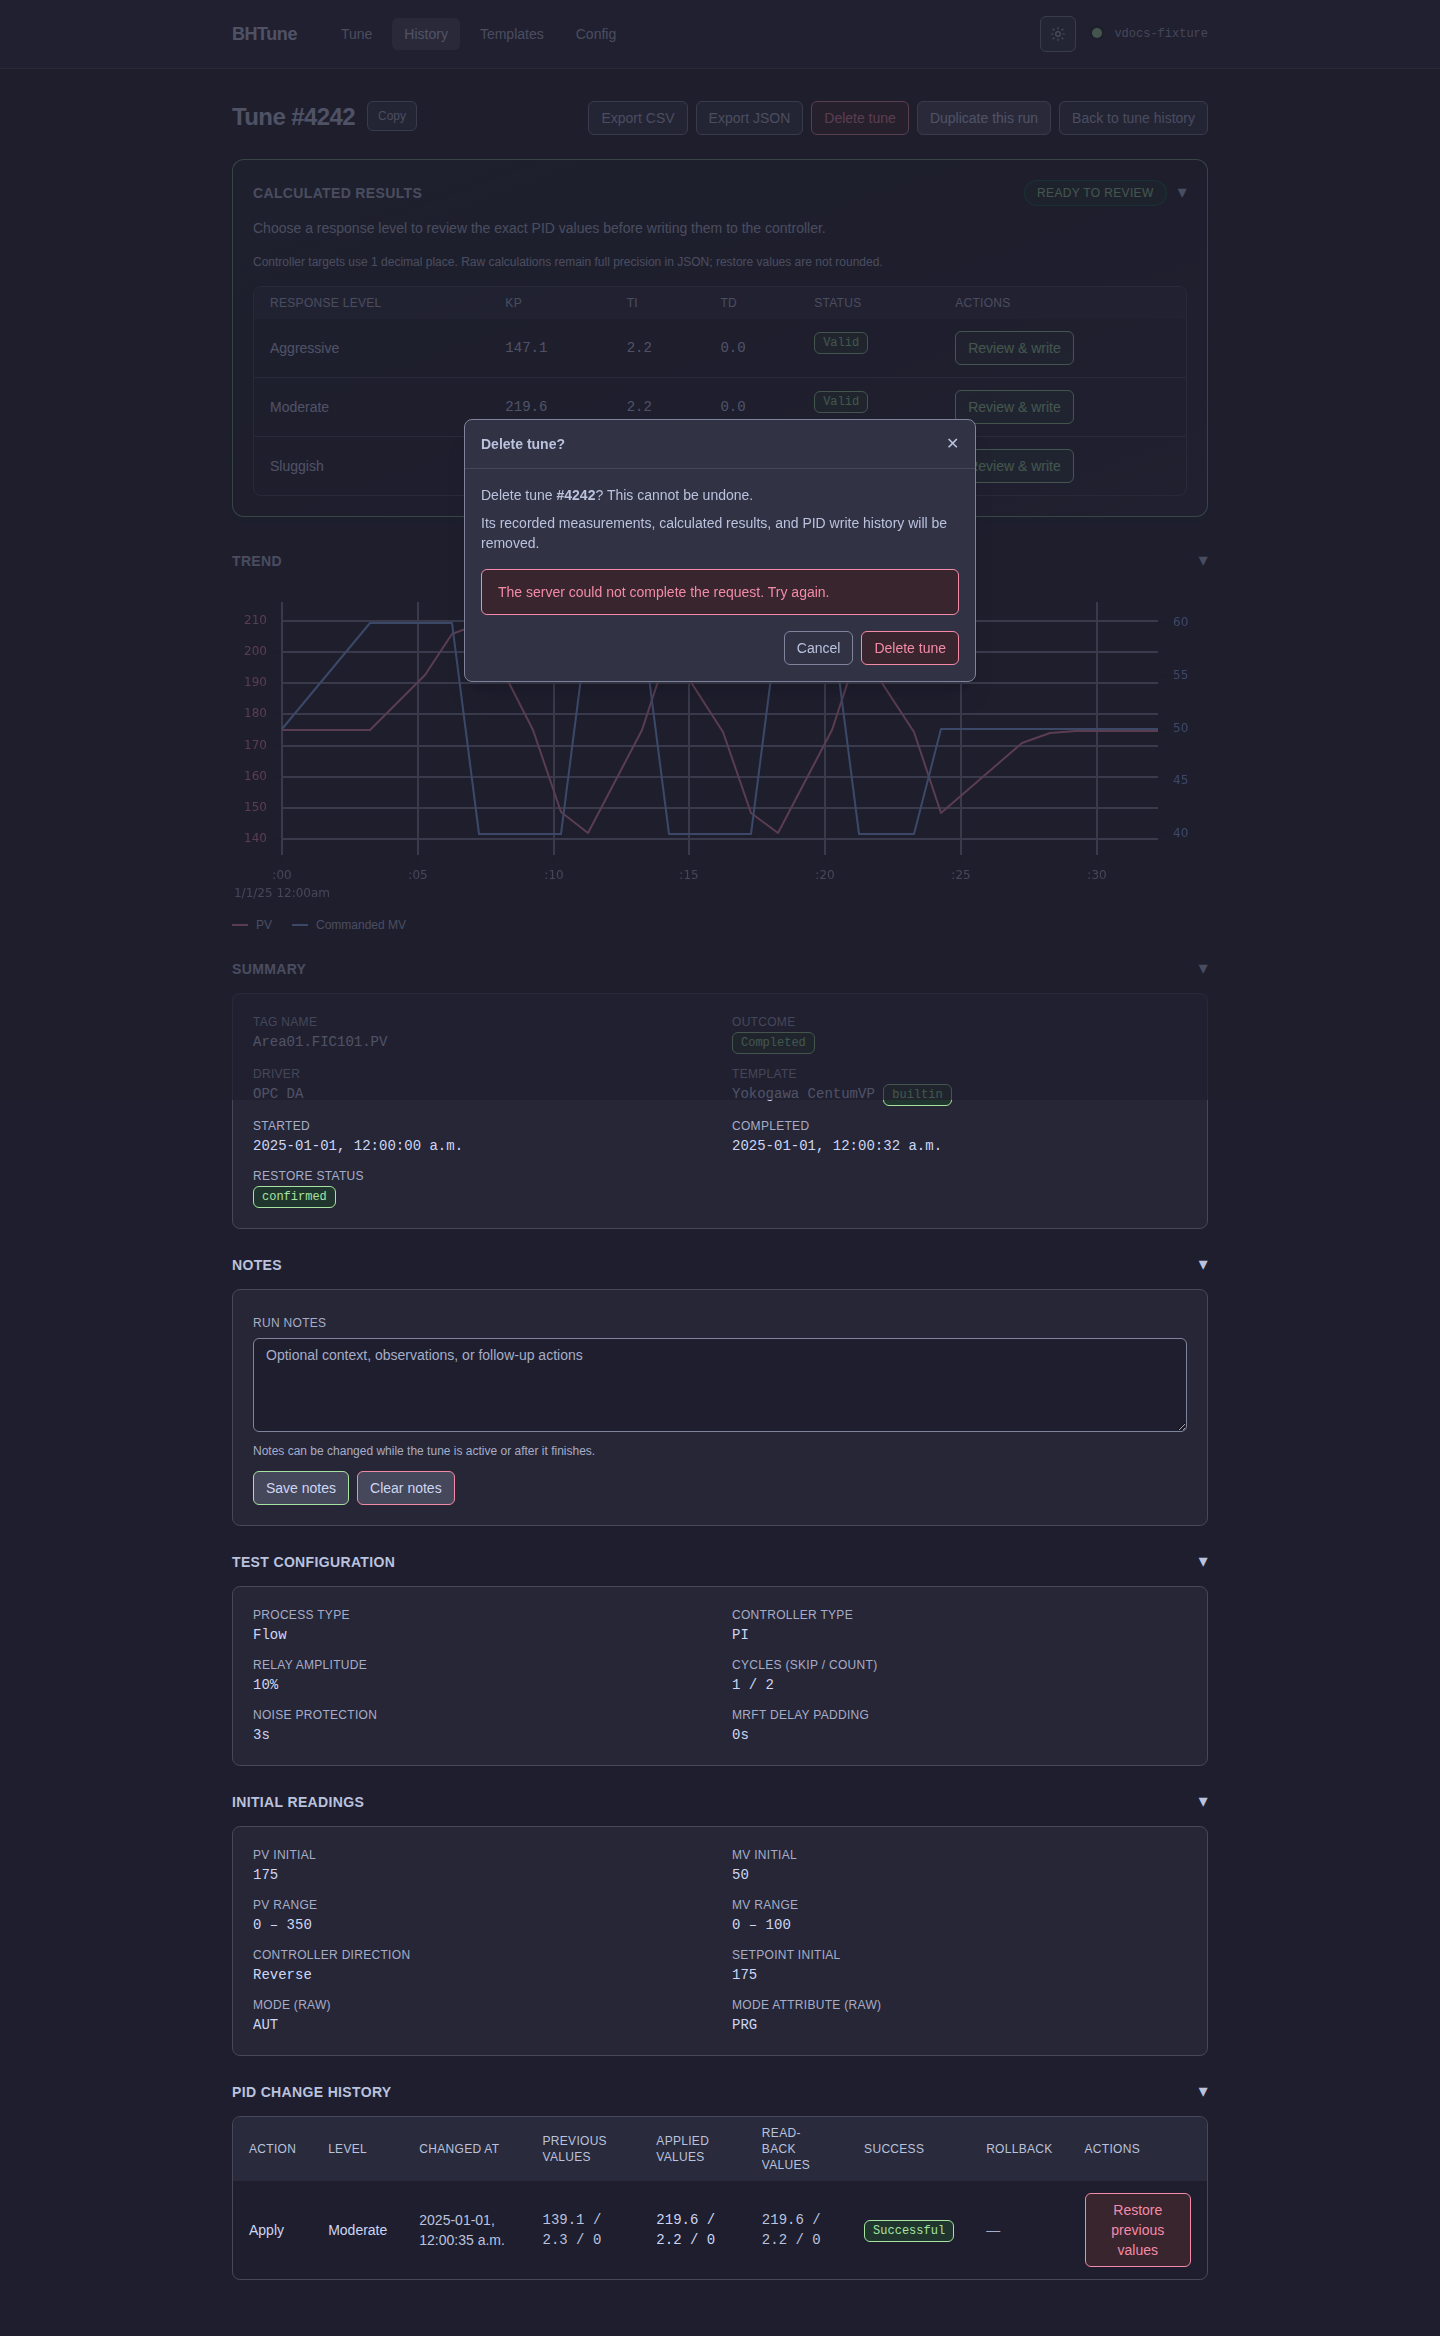
Task: Click Delete tune in the page header
Action: [x=860, y=118]
